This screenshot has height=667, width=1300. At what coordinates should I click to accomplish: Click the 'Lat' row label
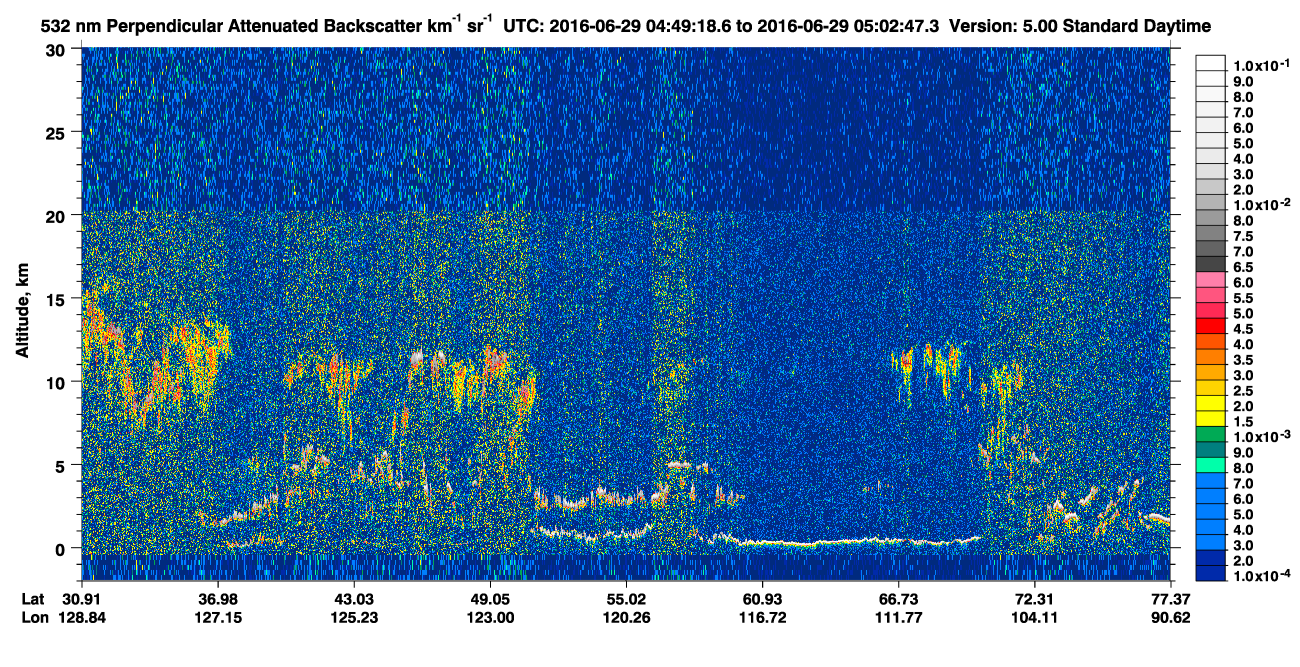point(33,599)
